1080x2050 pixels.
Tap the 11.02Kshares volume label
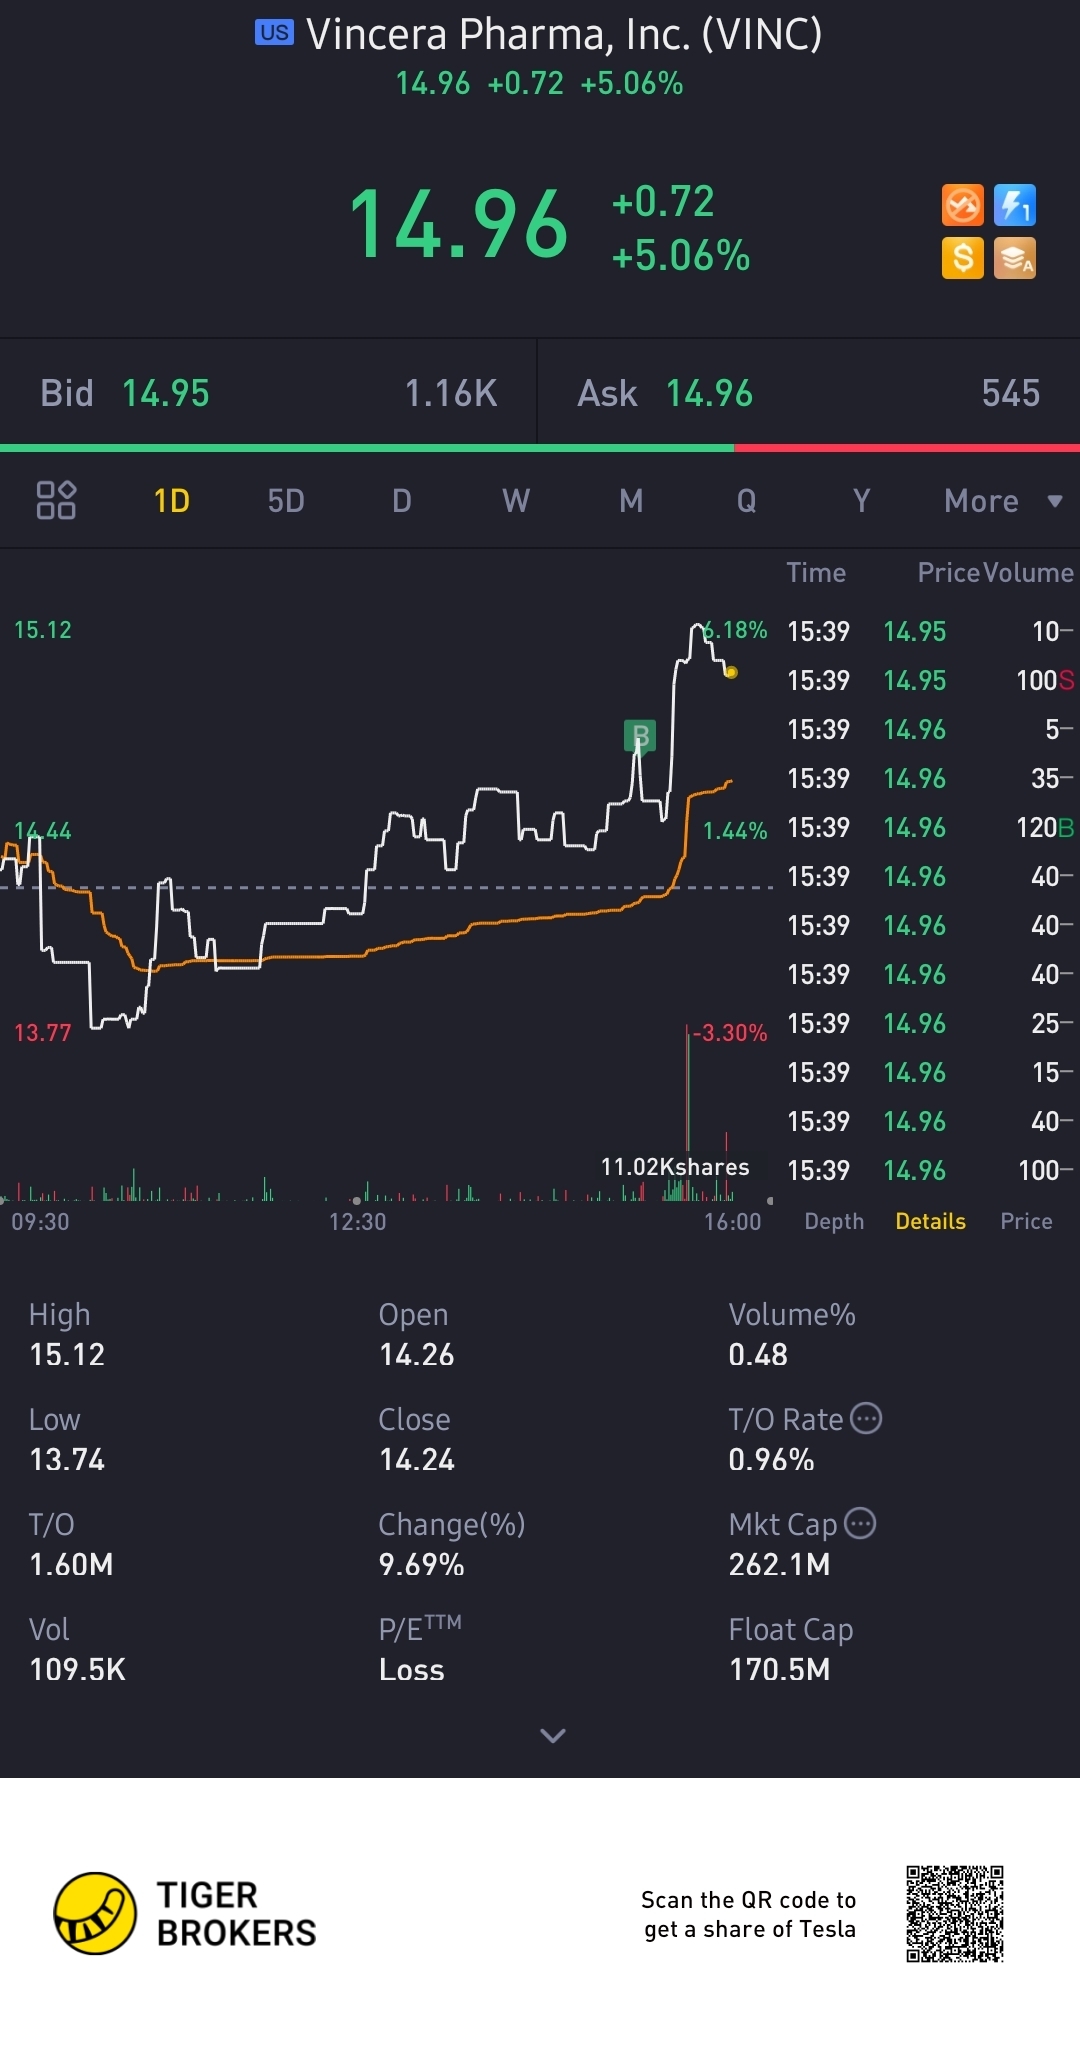[675, 1166]
